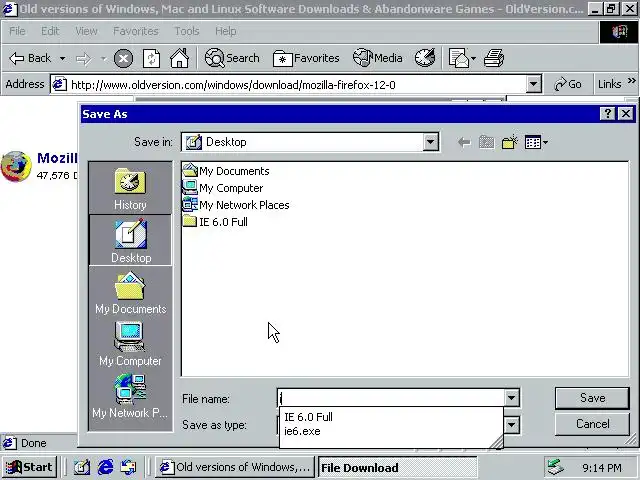Expand the Address bar dropdown list

(533, 84)
